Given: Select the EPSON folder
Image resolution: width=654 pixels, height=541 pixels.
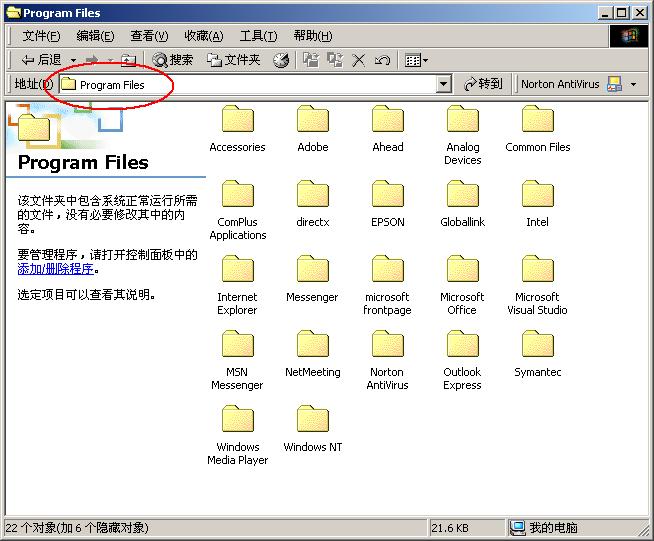Looking at the screenshot, I should 388,204.
